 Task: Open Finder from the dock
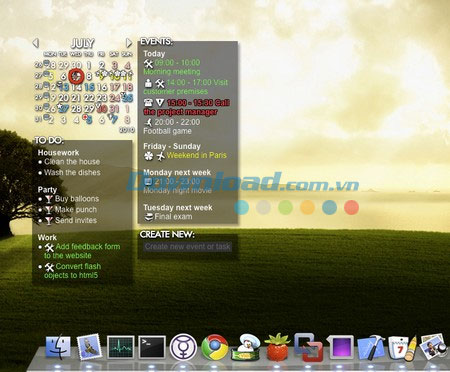click(58, 348)
